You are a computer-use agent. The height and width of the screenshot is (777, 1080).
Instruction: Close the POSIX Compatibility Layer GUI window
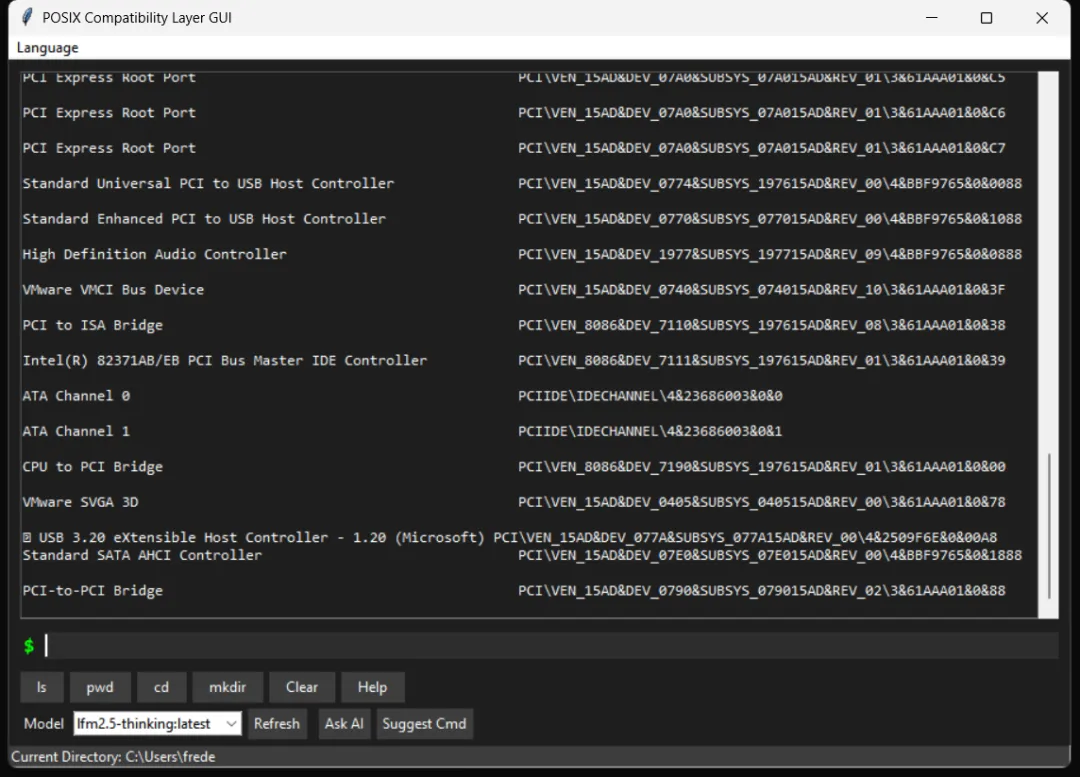(x=1042, y=18)
